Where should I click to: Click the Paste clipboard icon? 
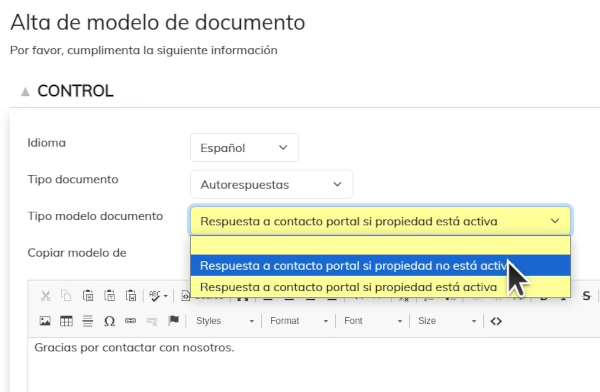coord(88,296)
